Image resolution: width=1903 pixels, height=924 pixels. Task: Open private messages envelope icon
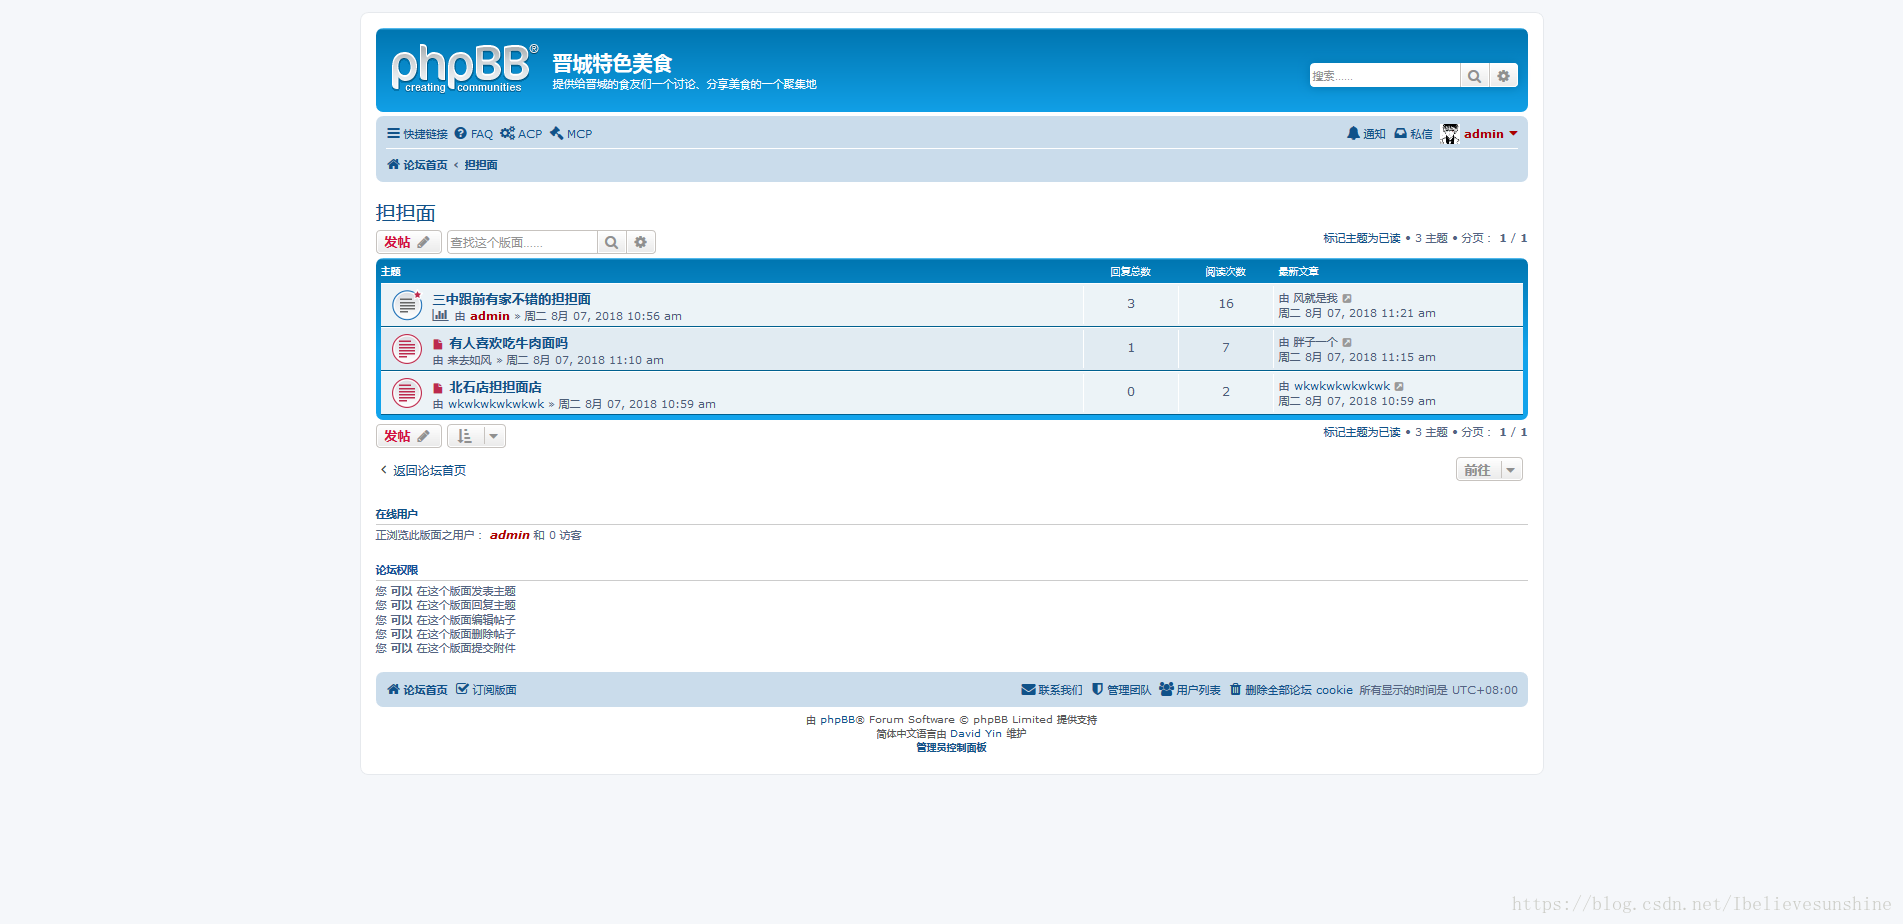pos(1400,133)
